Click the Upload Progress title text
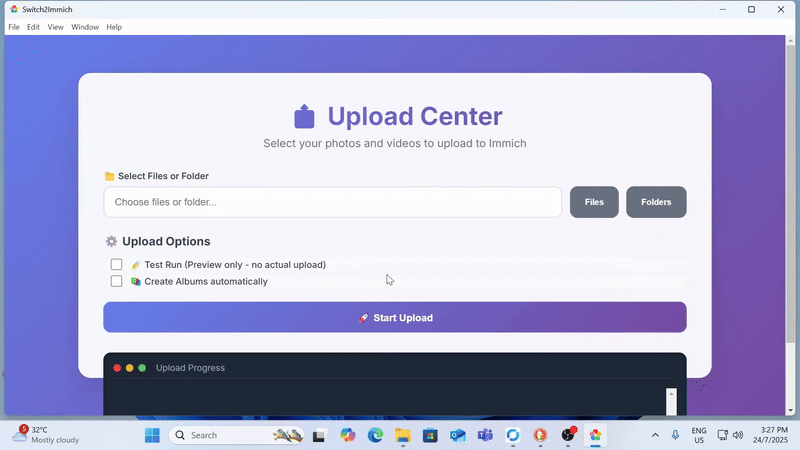800x450 pixels. point(190,368)
